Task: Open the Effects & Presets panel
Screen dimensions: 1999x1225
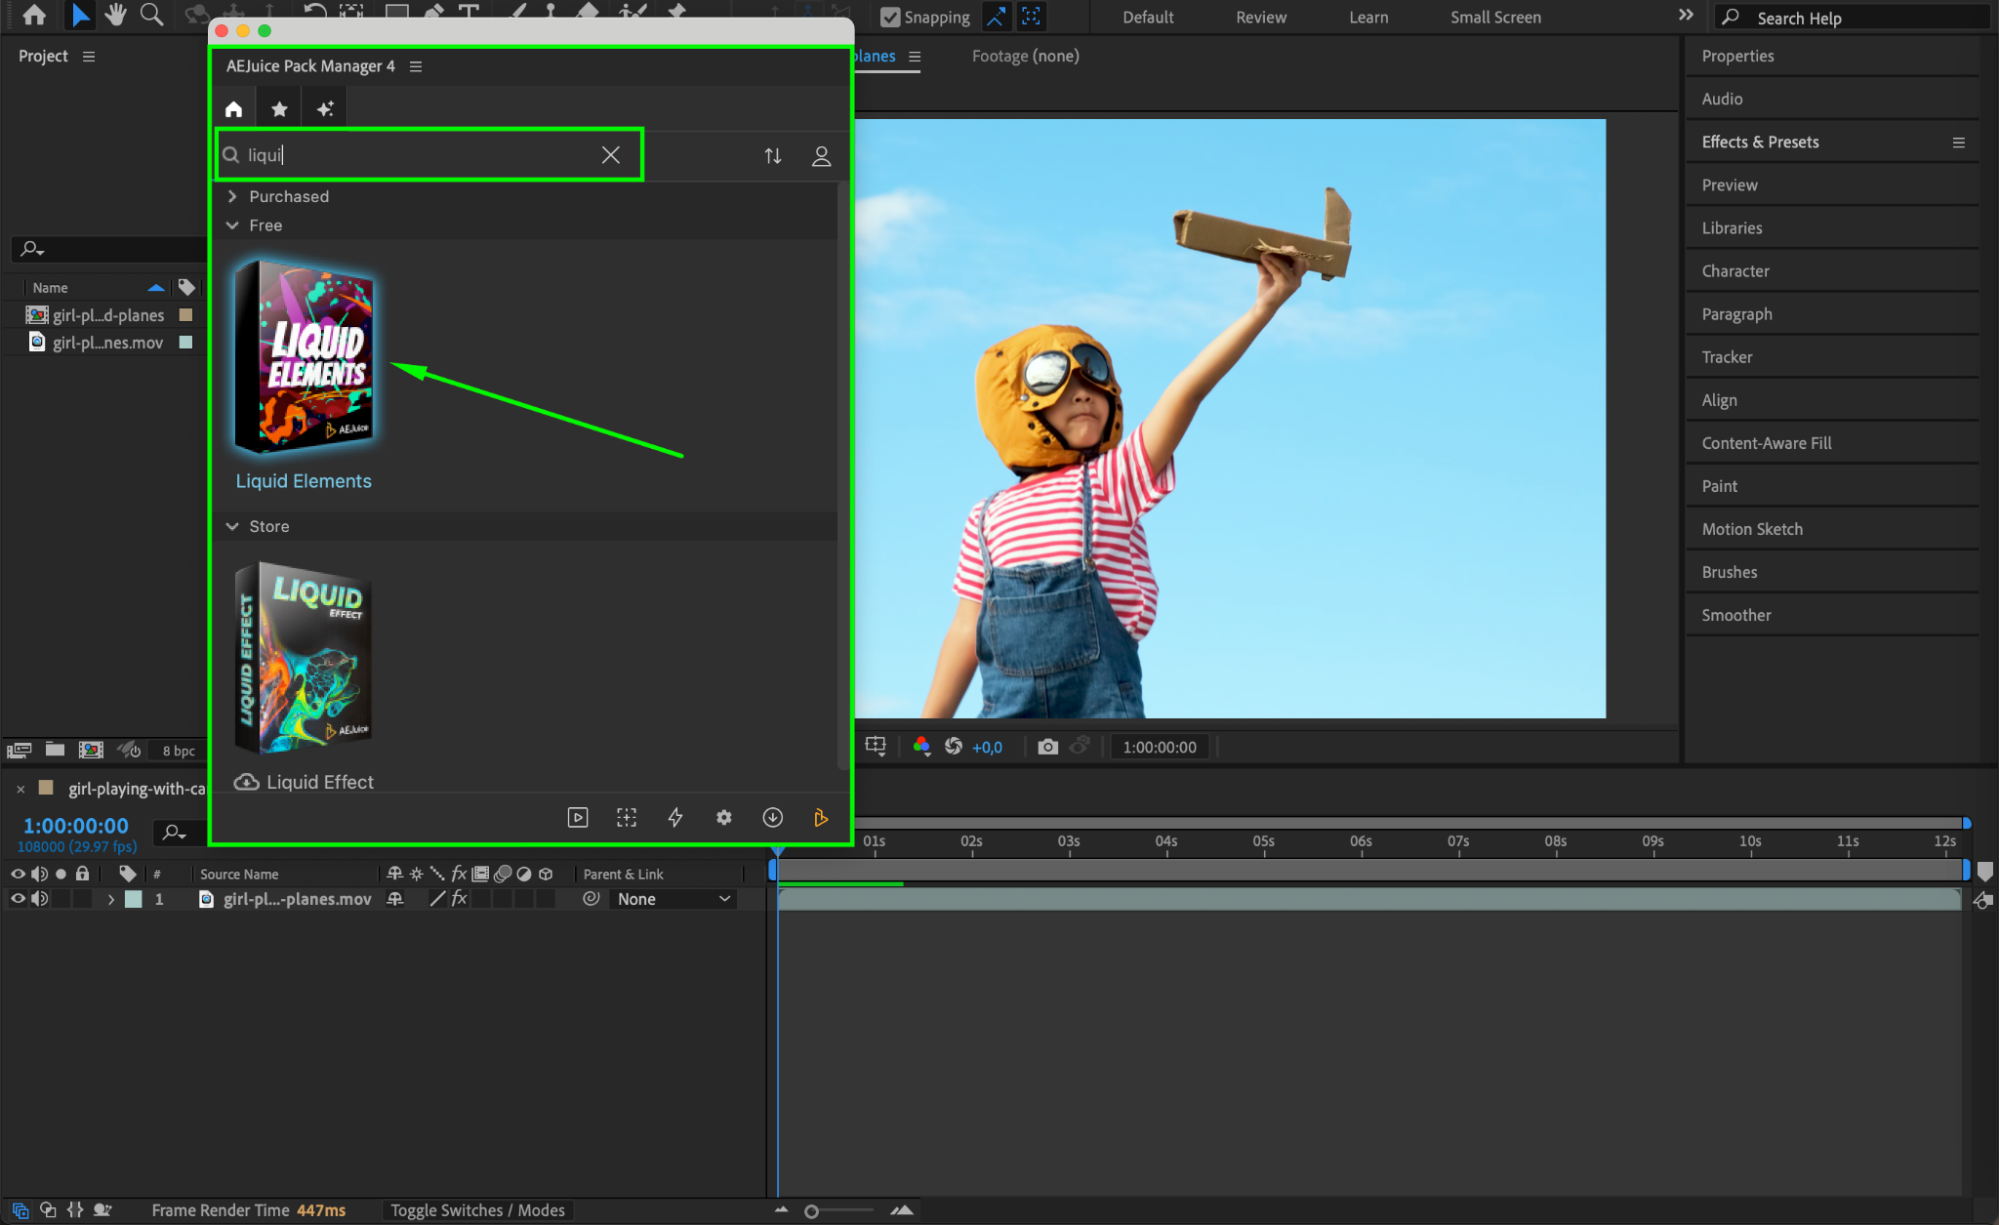Action: click(1759, 142)
